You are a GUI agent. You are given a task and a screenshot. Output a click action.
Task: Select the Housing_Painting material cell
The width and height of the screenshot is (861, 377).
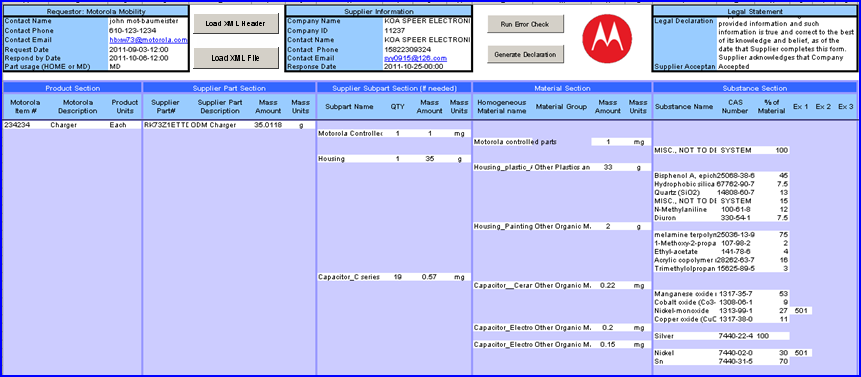[503, 226]
